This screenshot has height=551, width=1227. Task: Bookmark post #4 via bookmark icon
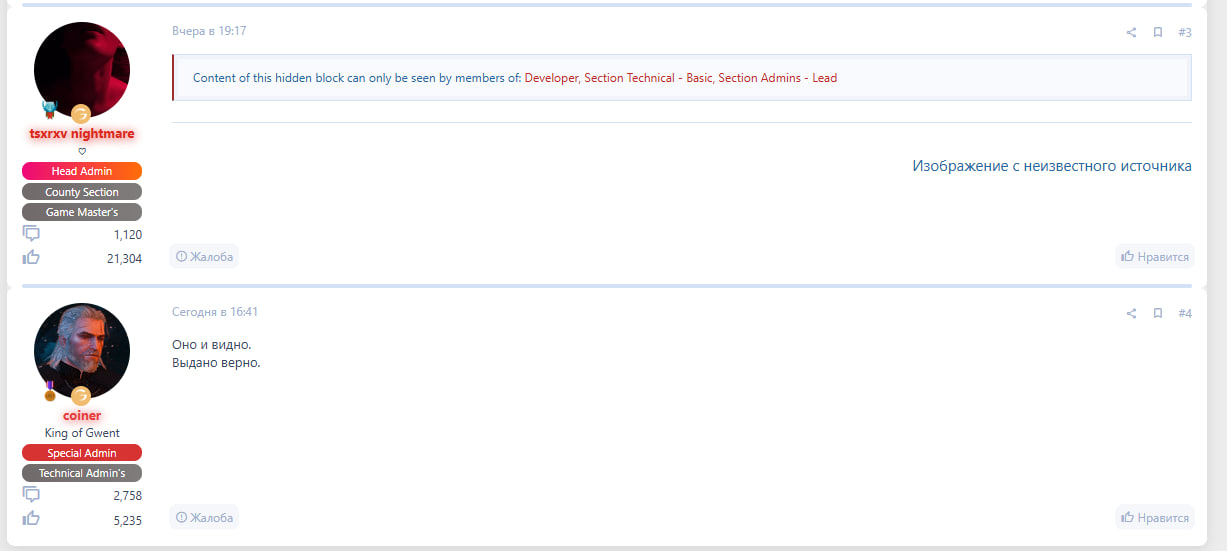1158,313
